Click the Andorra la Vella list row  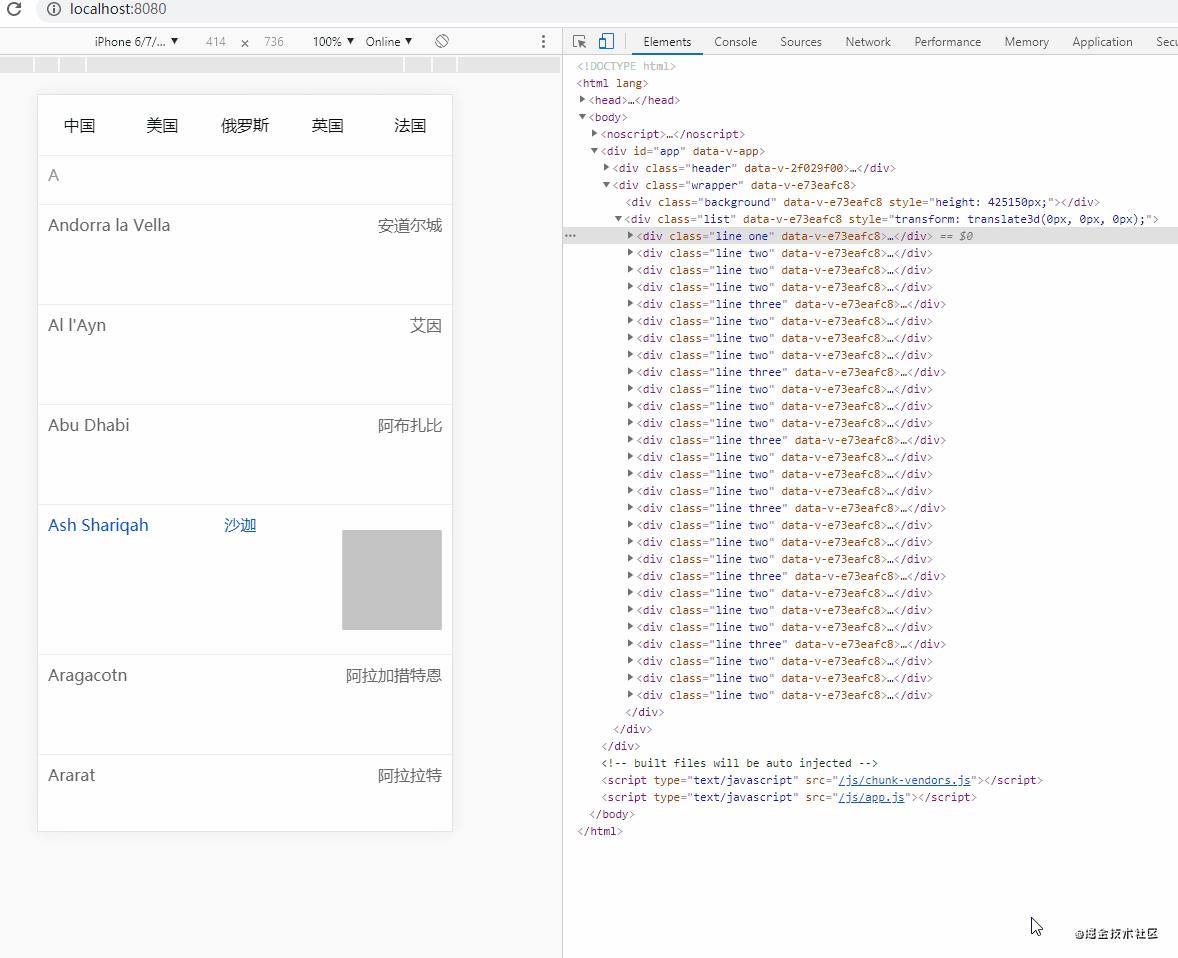pos(245,254)
